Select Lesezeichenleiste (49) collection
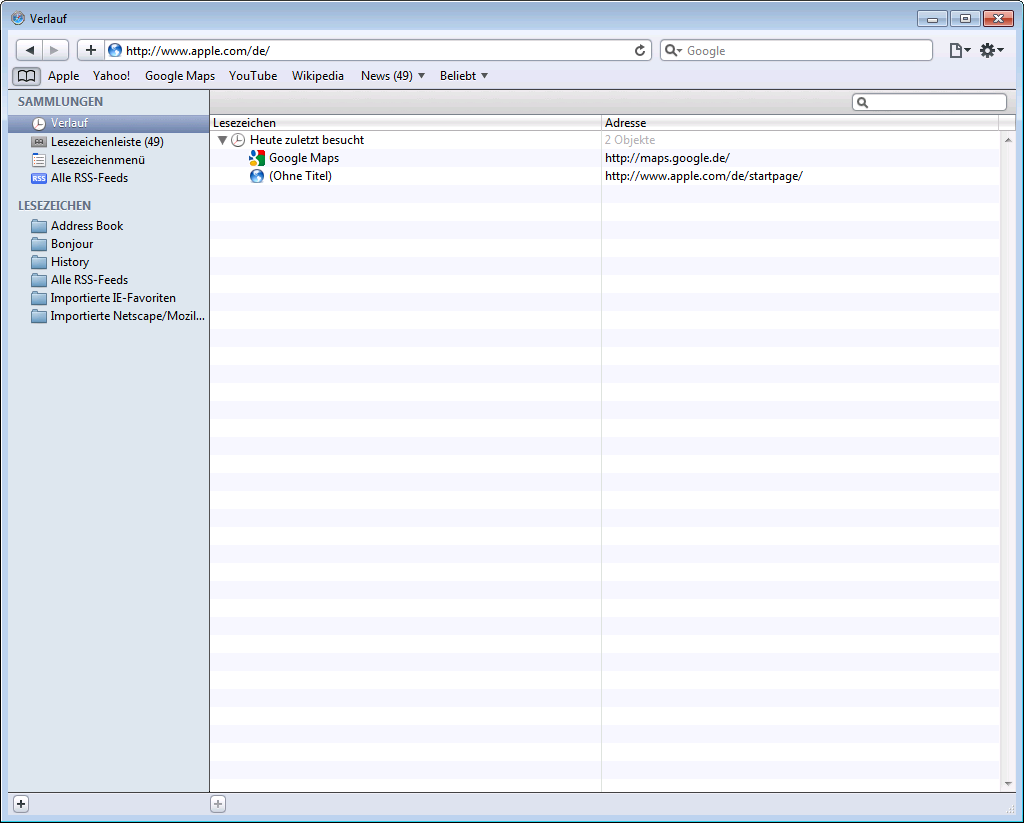 107,142
